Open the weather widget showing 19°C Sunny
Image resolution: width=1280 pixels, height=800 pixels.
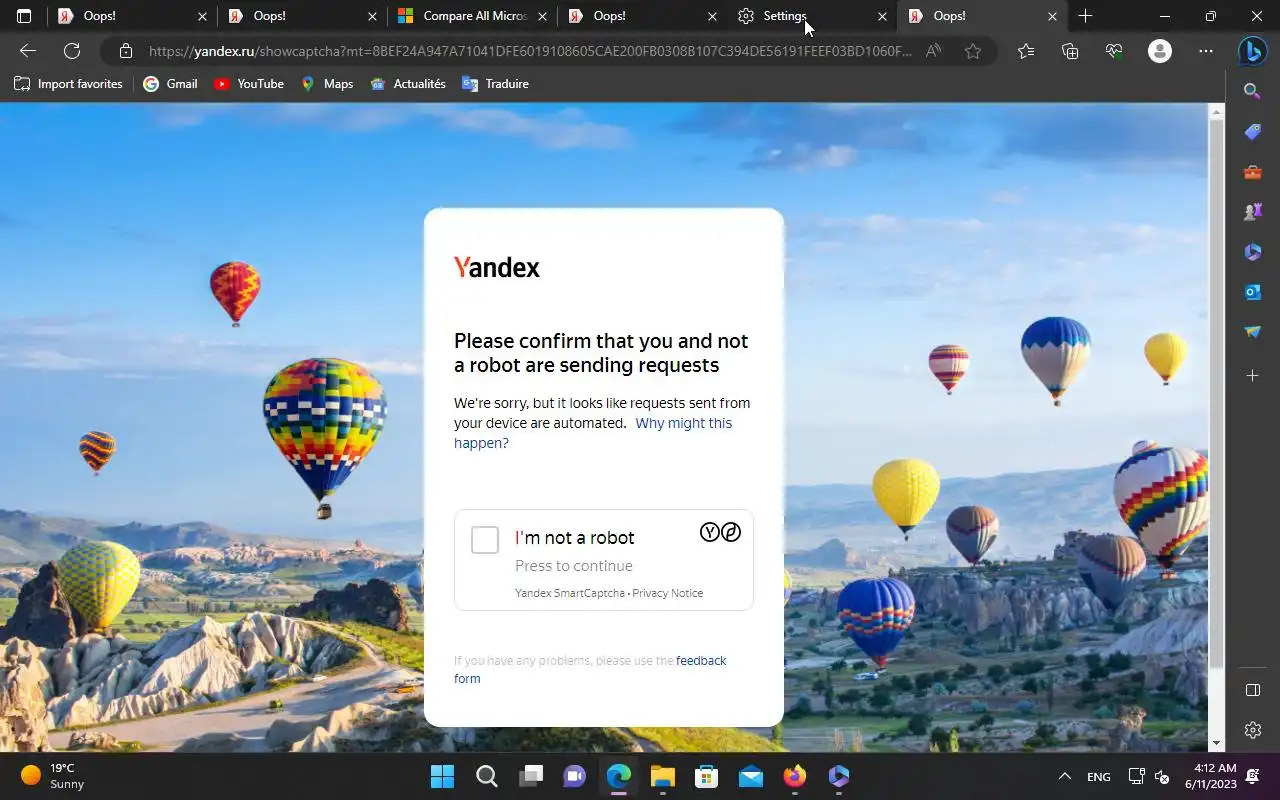pos(55,776)
